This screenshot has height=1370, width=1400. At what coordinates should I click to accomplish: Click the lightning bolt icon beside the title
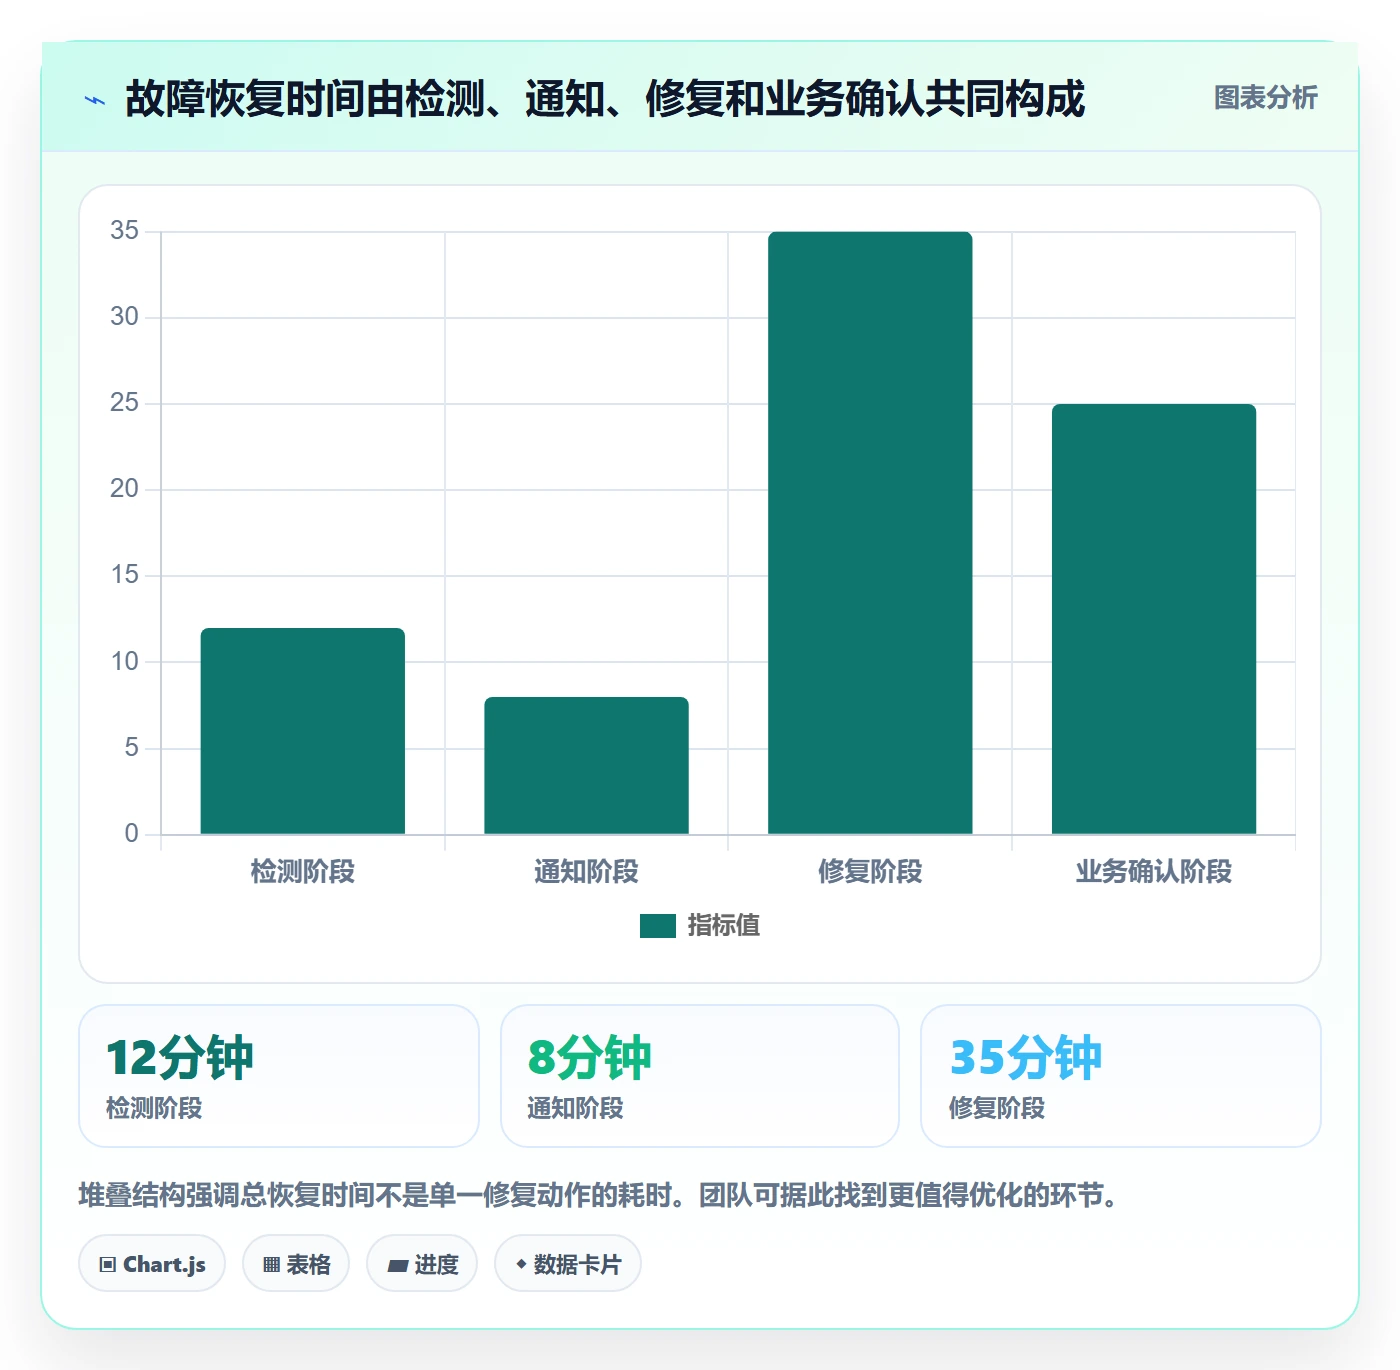point(95,100)
